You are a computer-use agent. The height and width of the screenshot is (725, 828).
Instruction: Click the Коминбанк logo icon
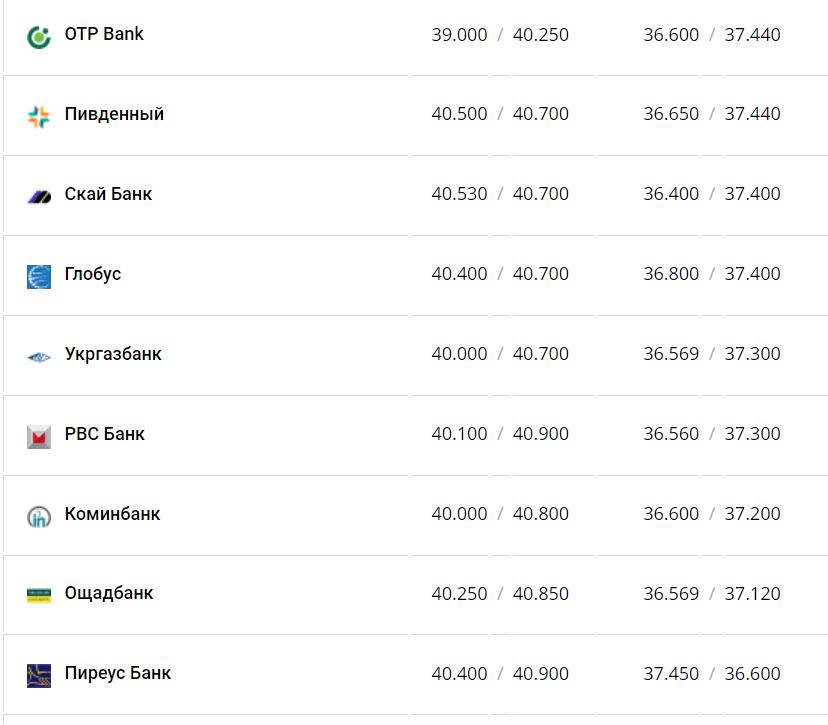click(39, 516)
